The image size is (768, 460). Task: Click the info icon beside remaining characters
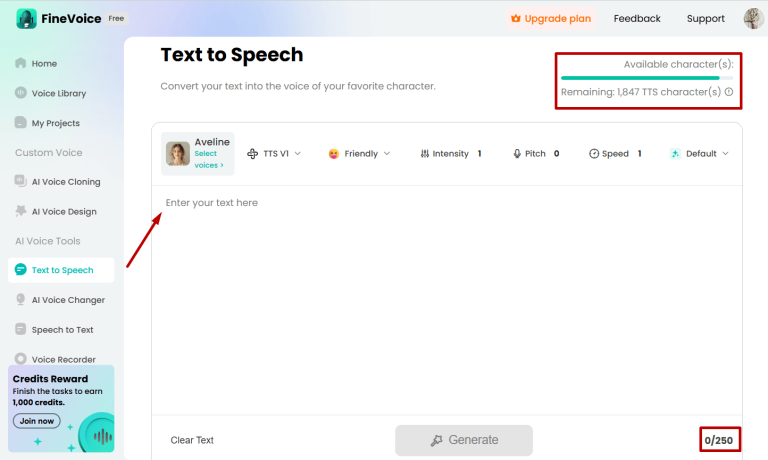pyautogui.click(x=729, y=92)
